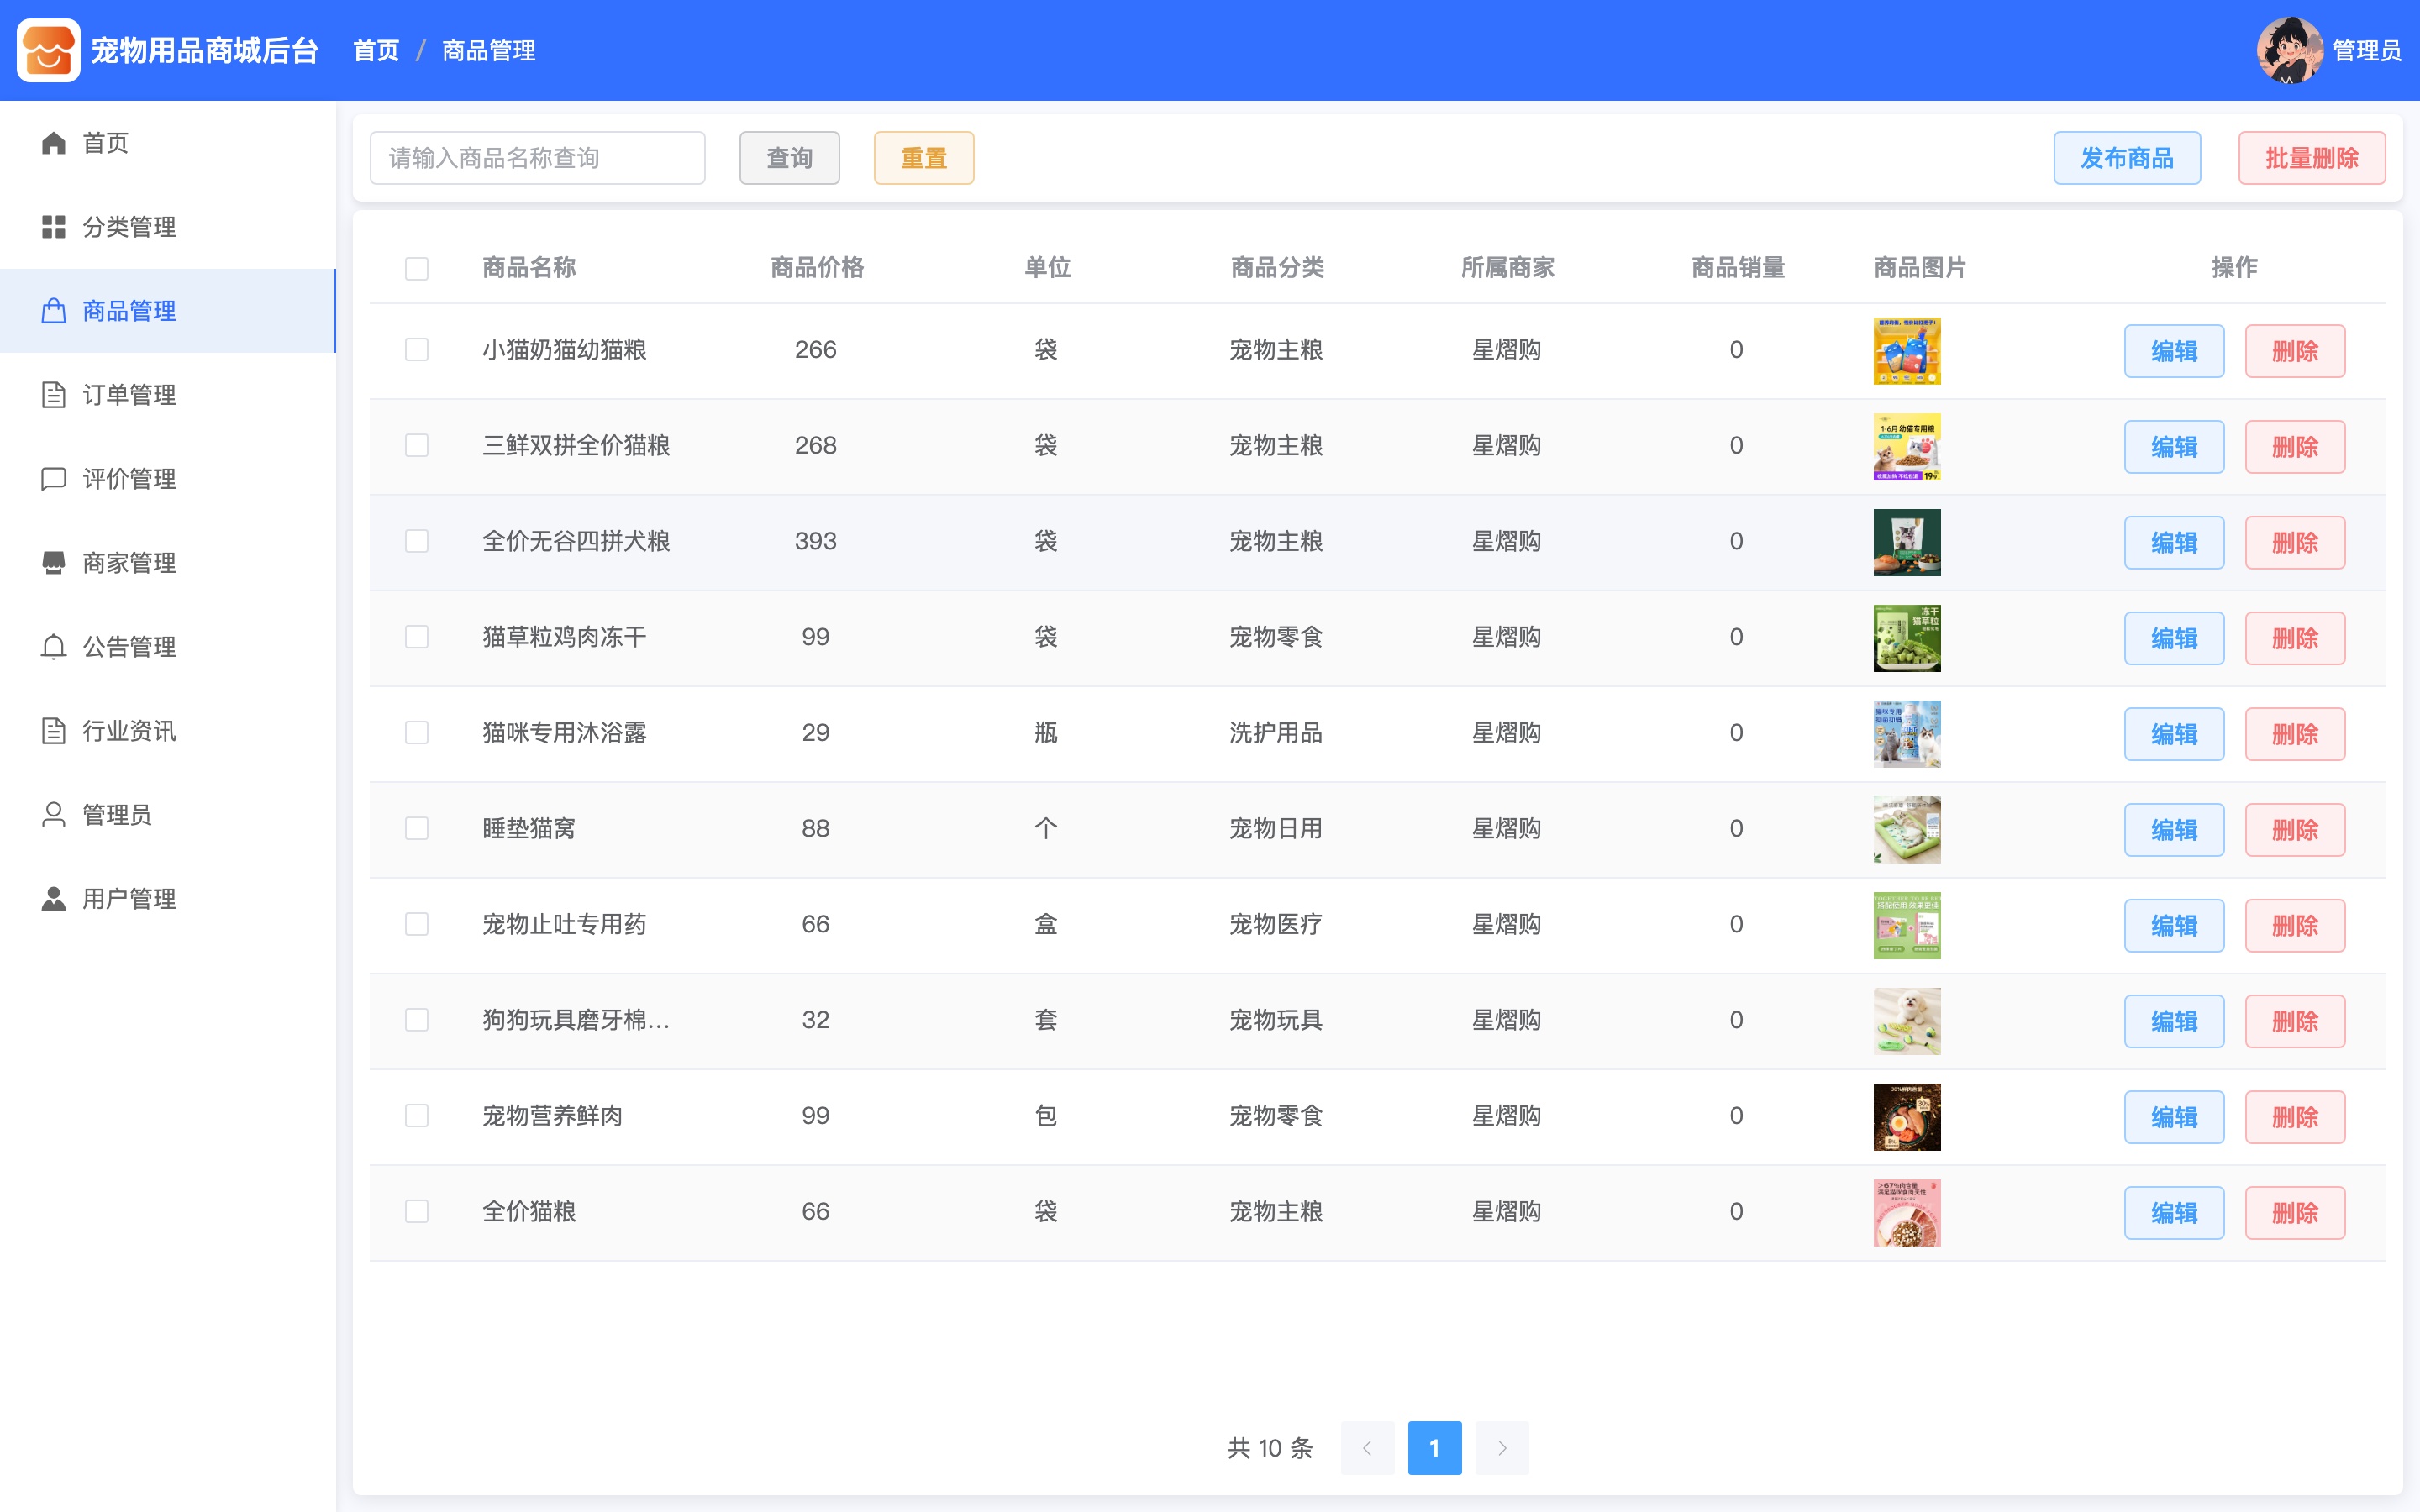Click the storefront icon for 商家管理
This screenshot has height=1512, width=2420.
pos(54,563)
